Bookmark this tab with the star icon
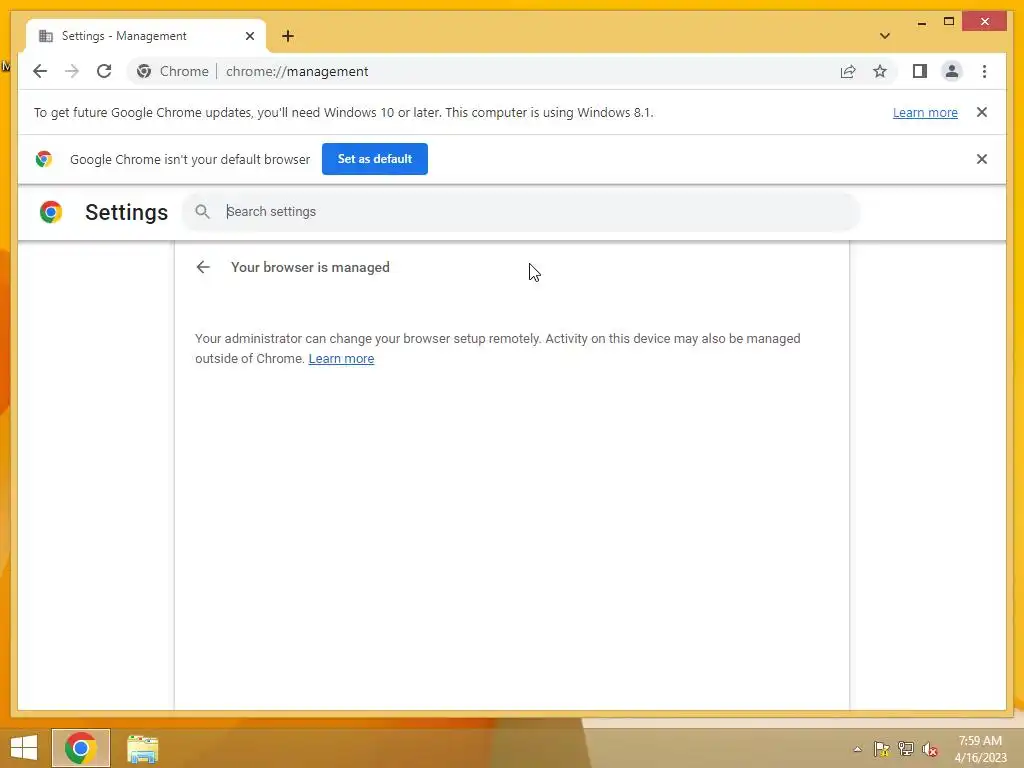The image size is (1024, 768). [x=880, y=71]
